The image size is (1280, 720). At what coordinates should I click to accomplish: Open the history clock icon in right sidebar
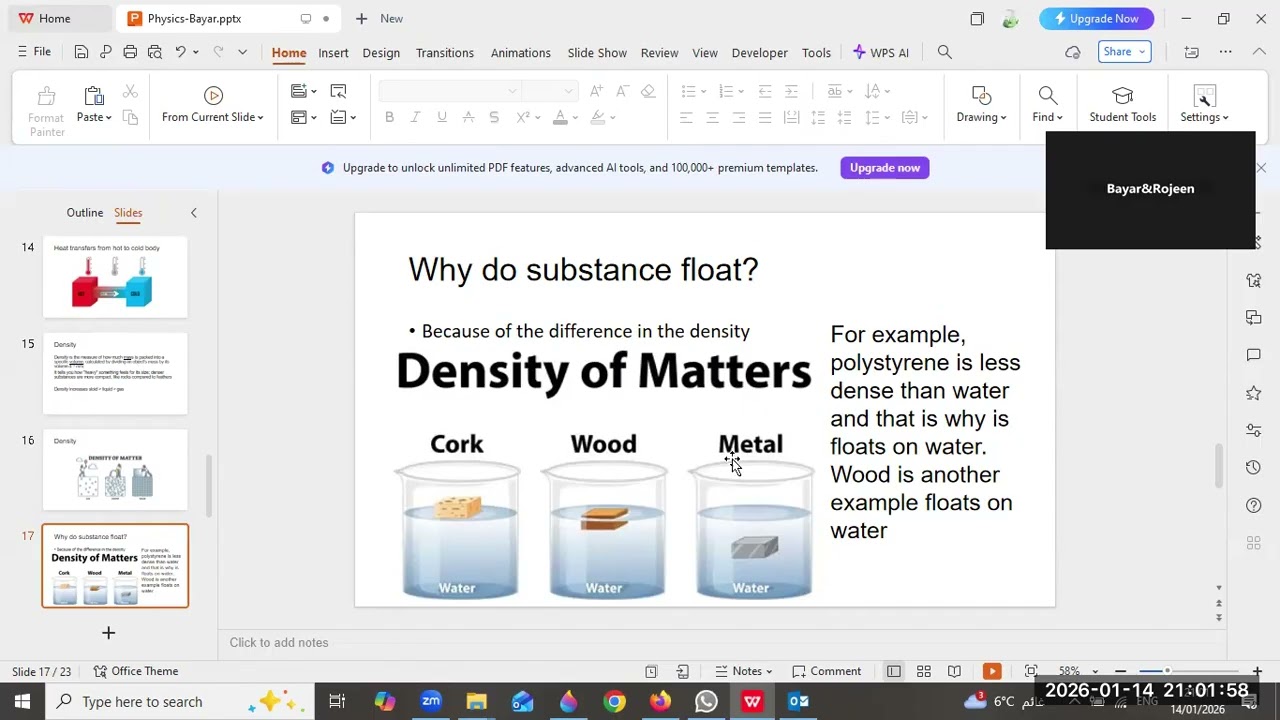click(1254, 467)
